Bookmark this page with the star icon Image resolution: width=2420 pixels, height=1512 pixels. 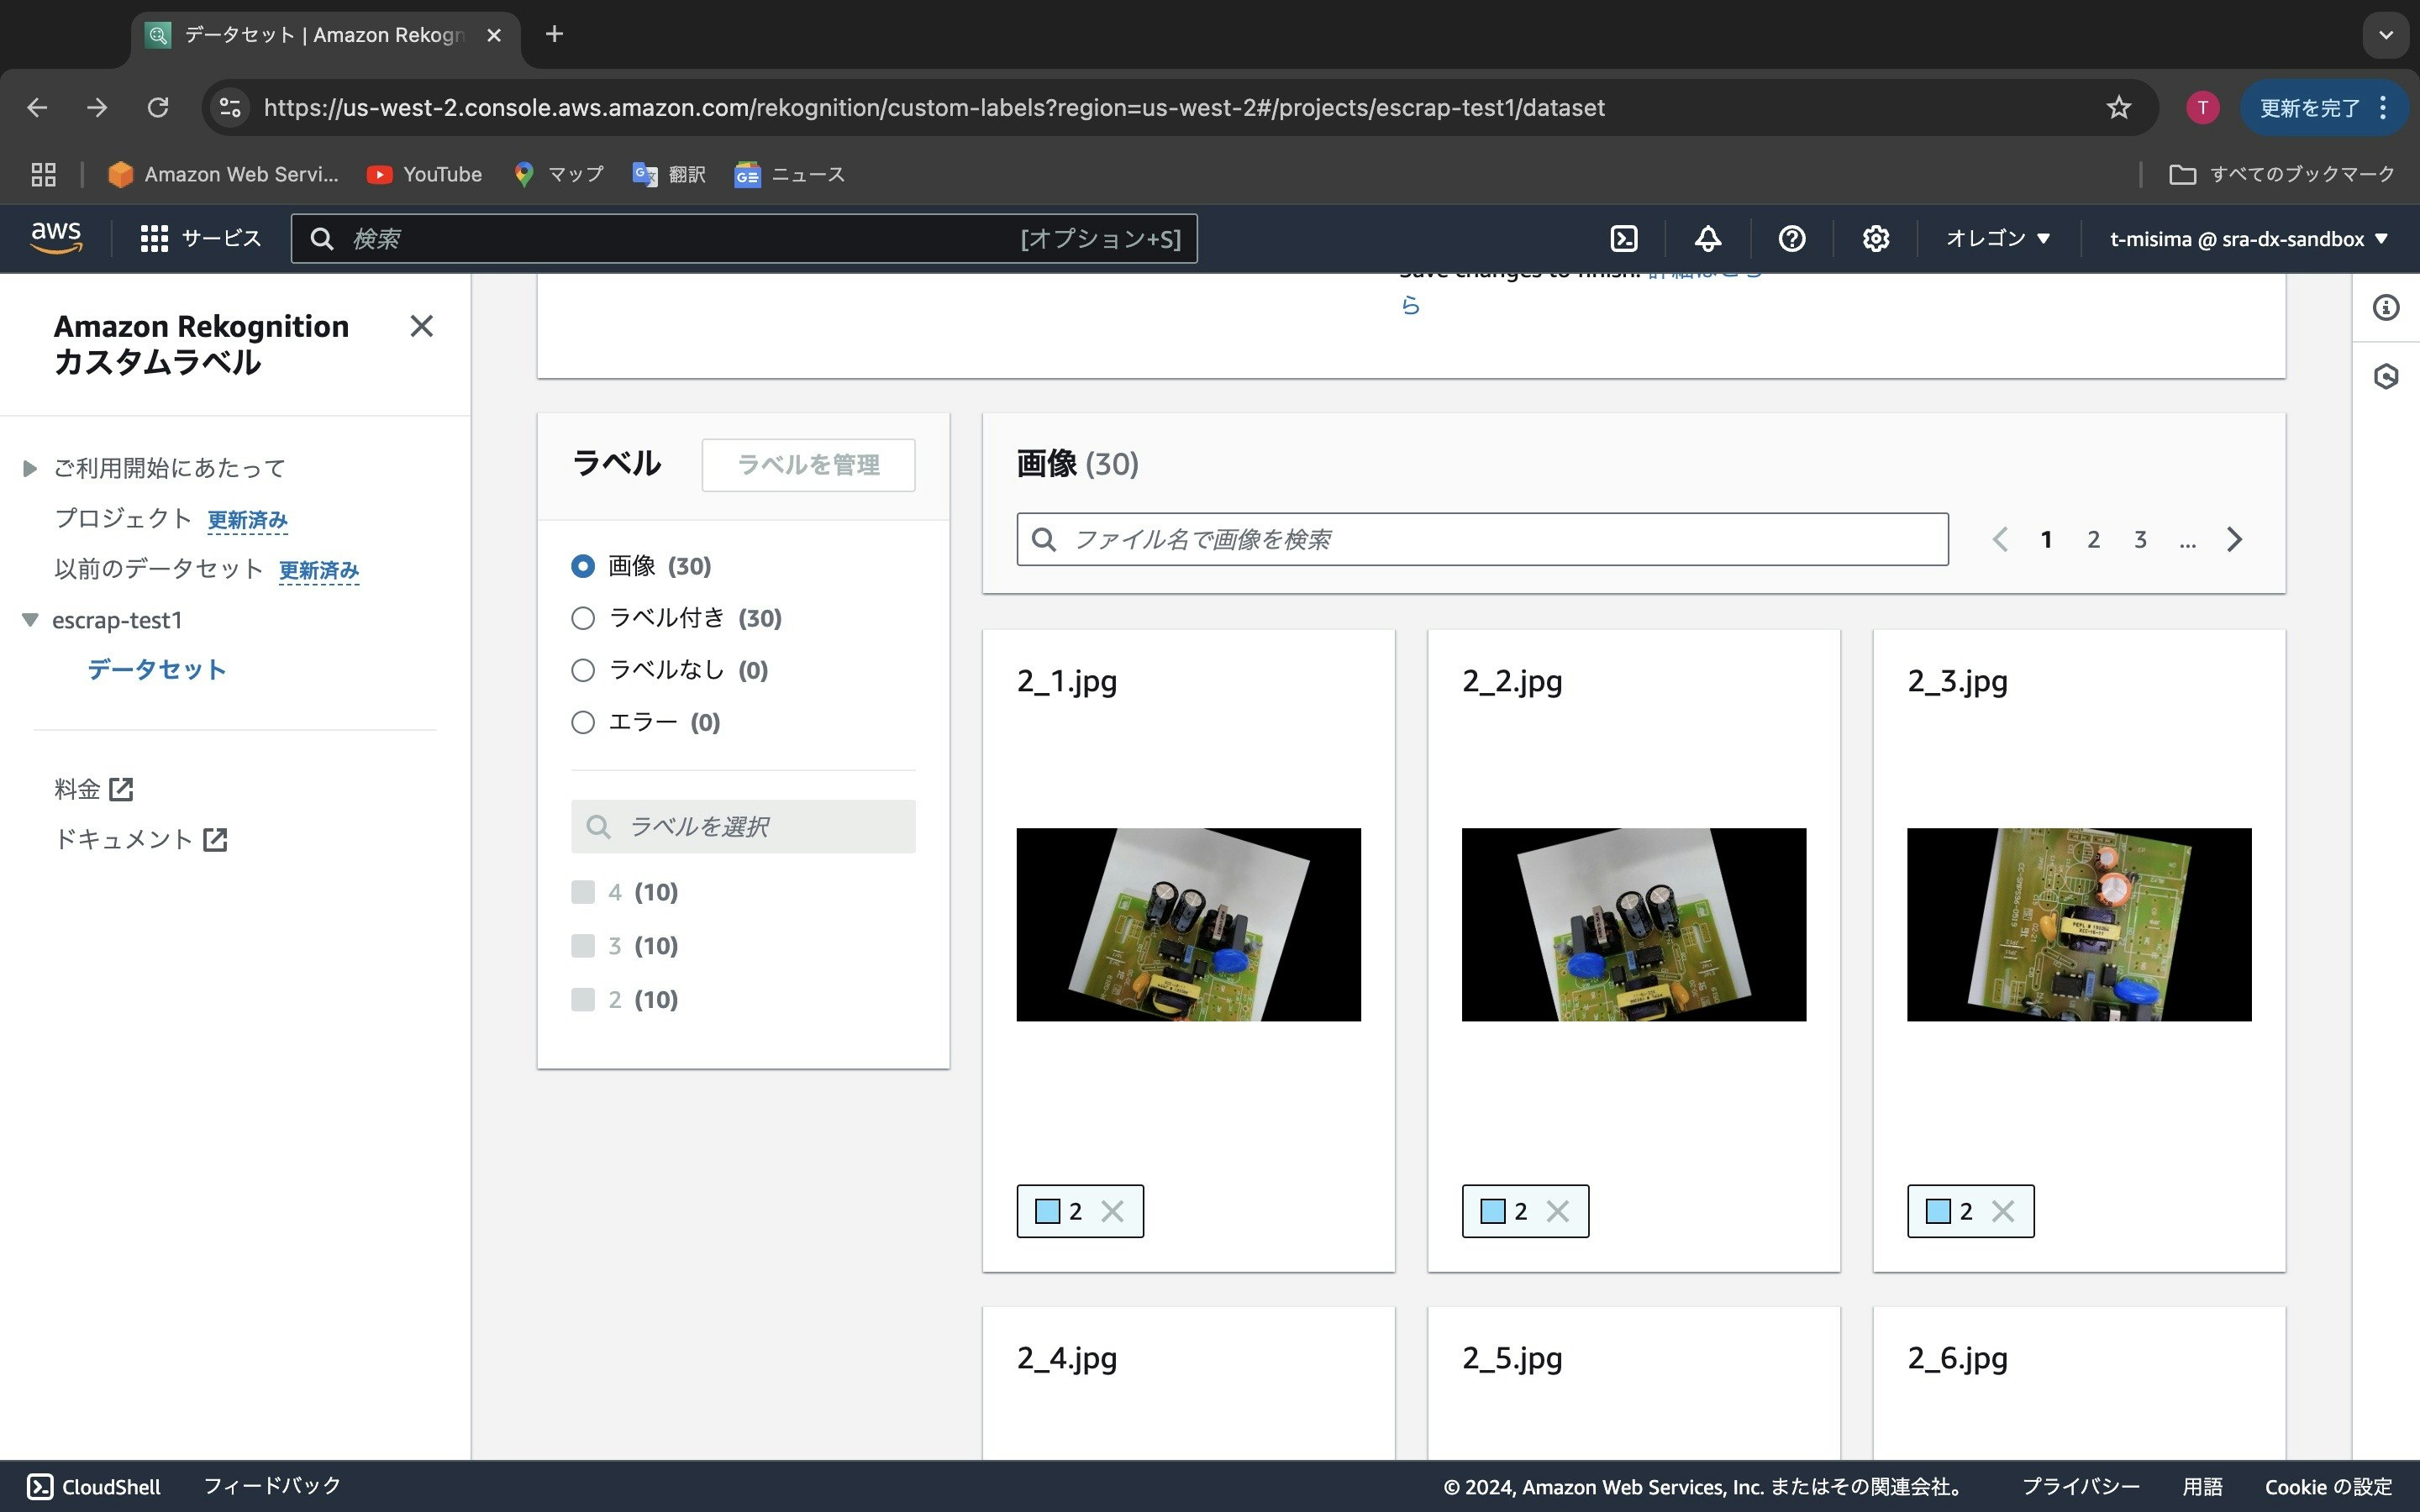2118,107
